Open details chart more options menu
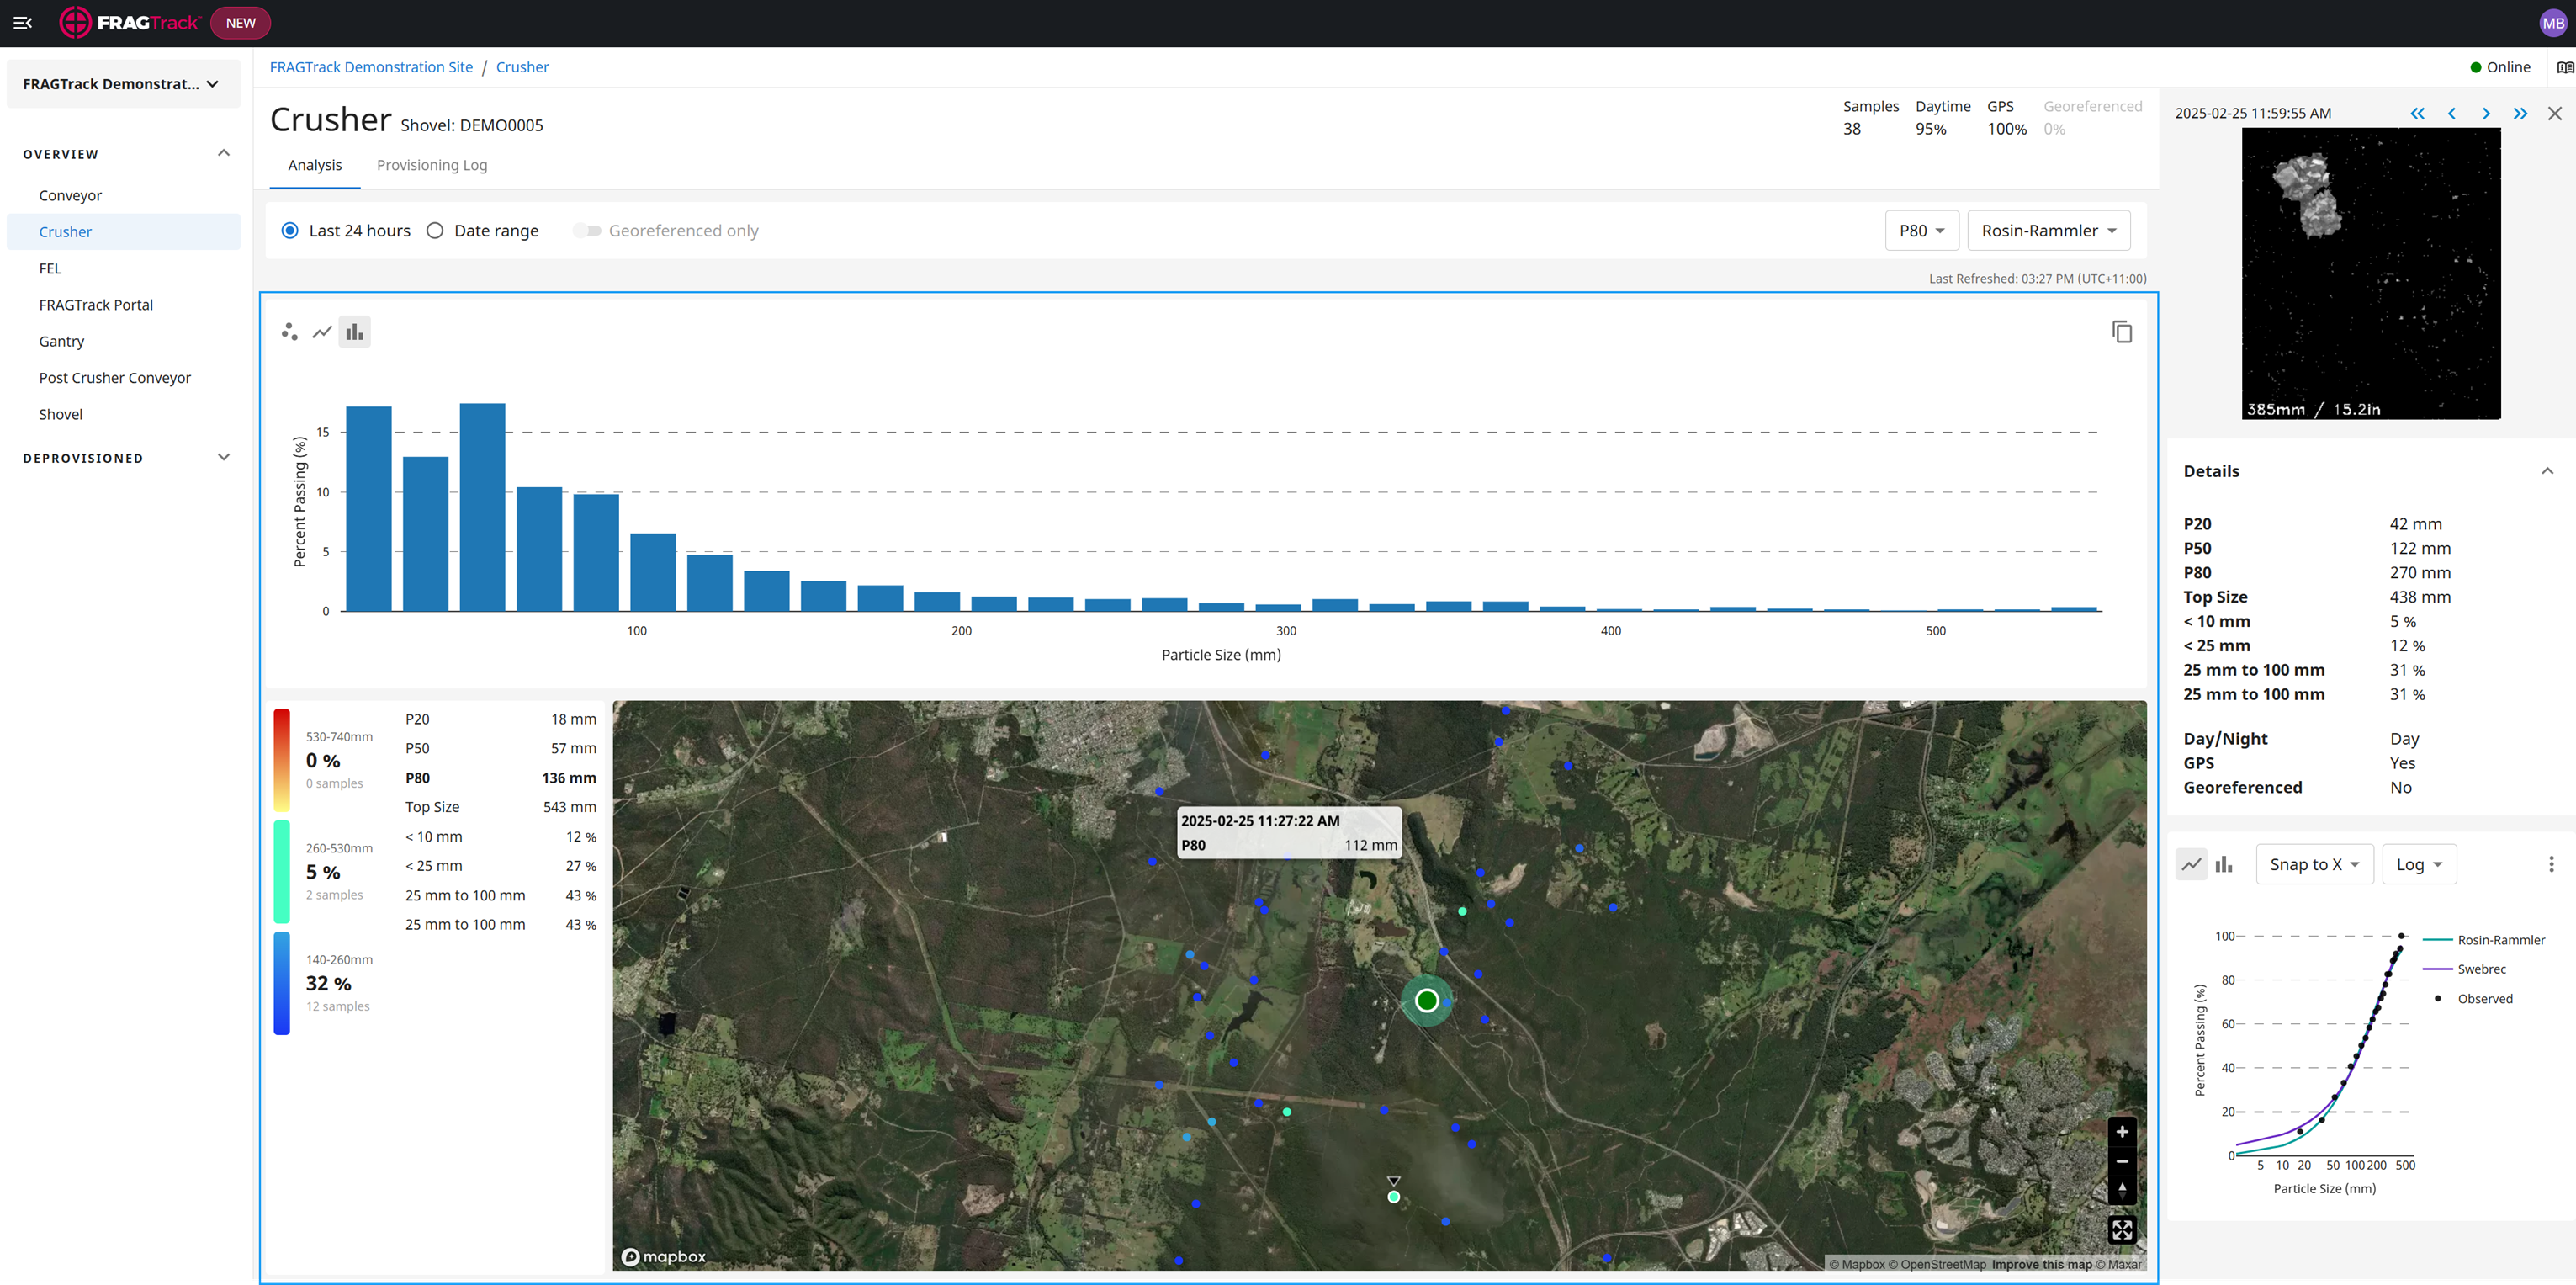The image size is (2576, 1285). 2551,864
